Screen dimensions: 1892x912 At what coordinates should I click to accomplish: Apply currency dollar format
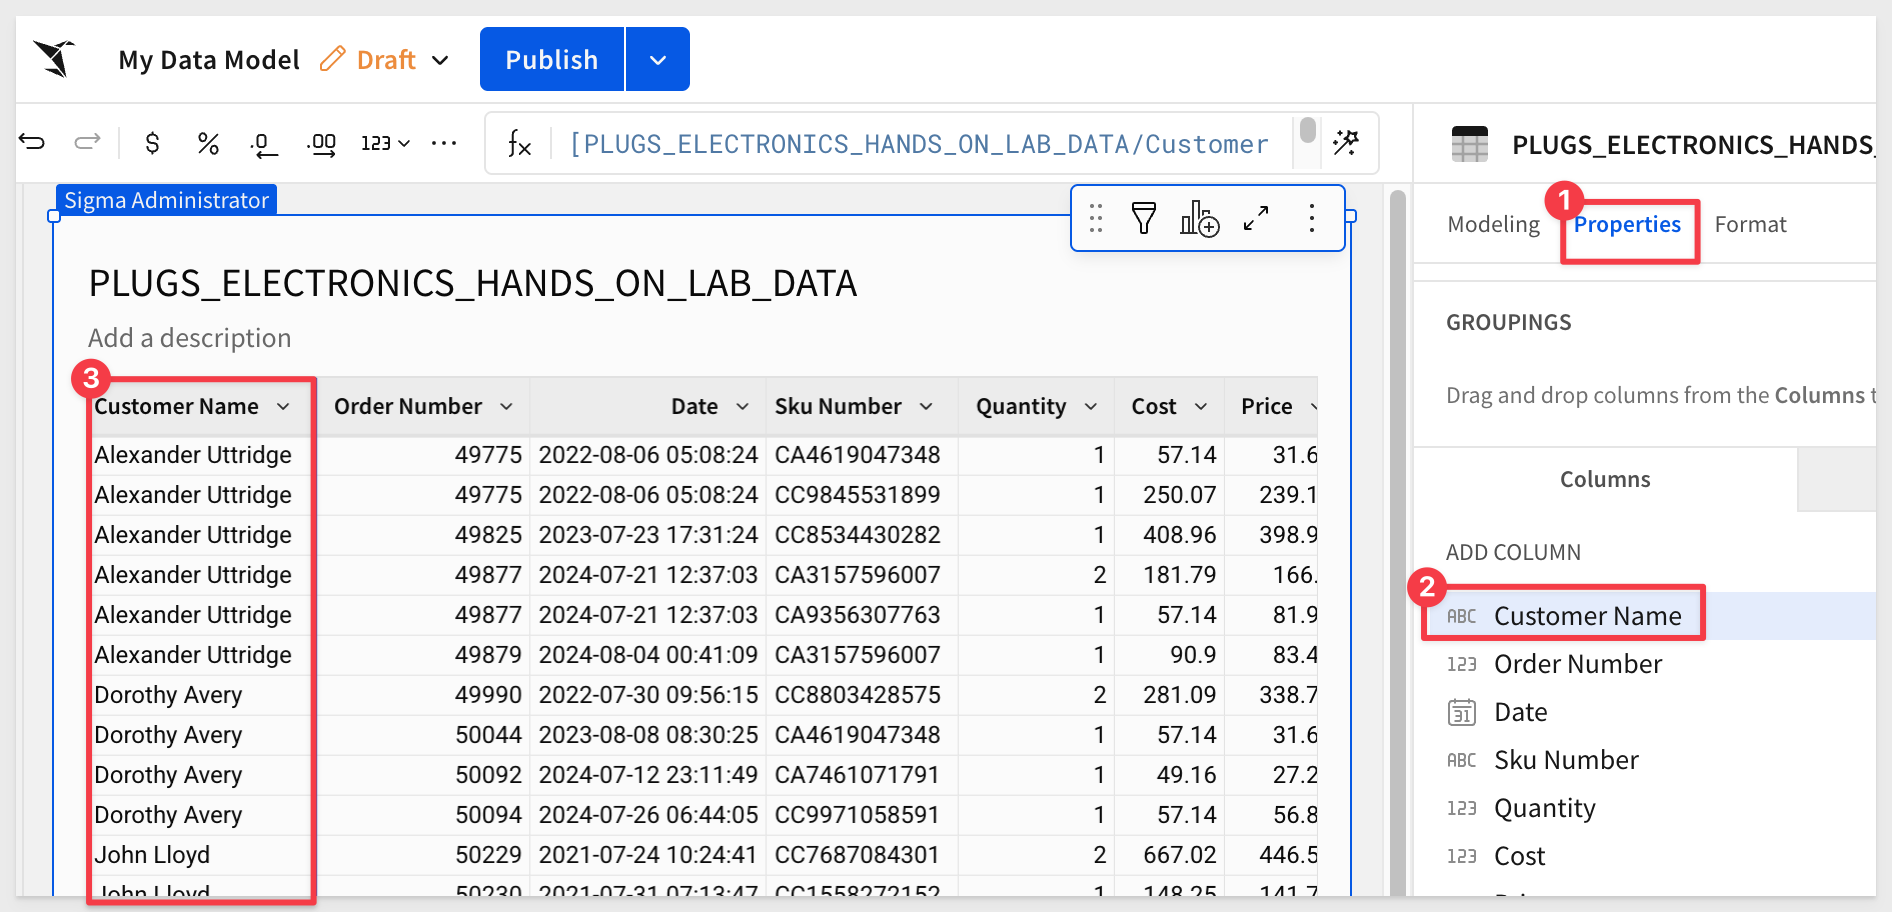[152, 143]
